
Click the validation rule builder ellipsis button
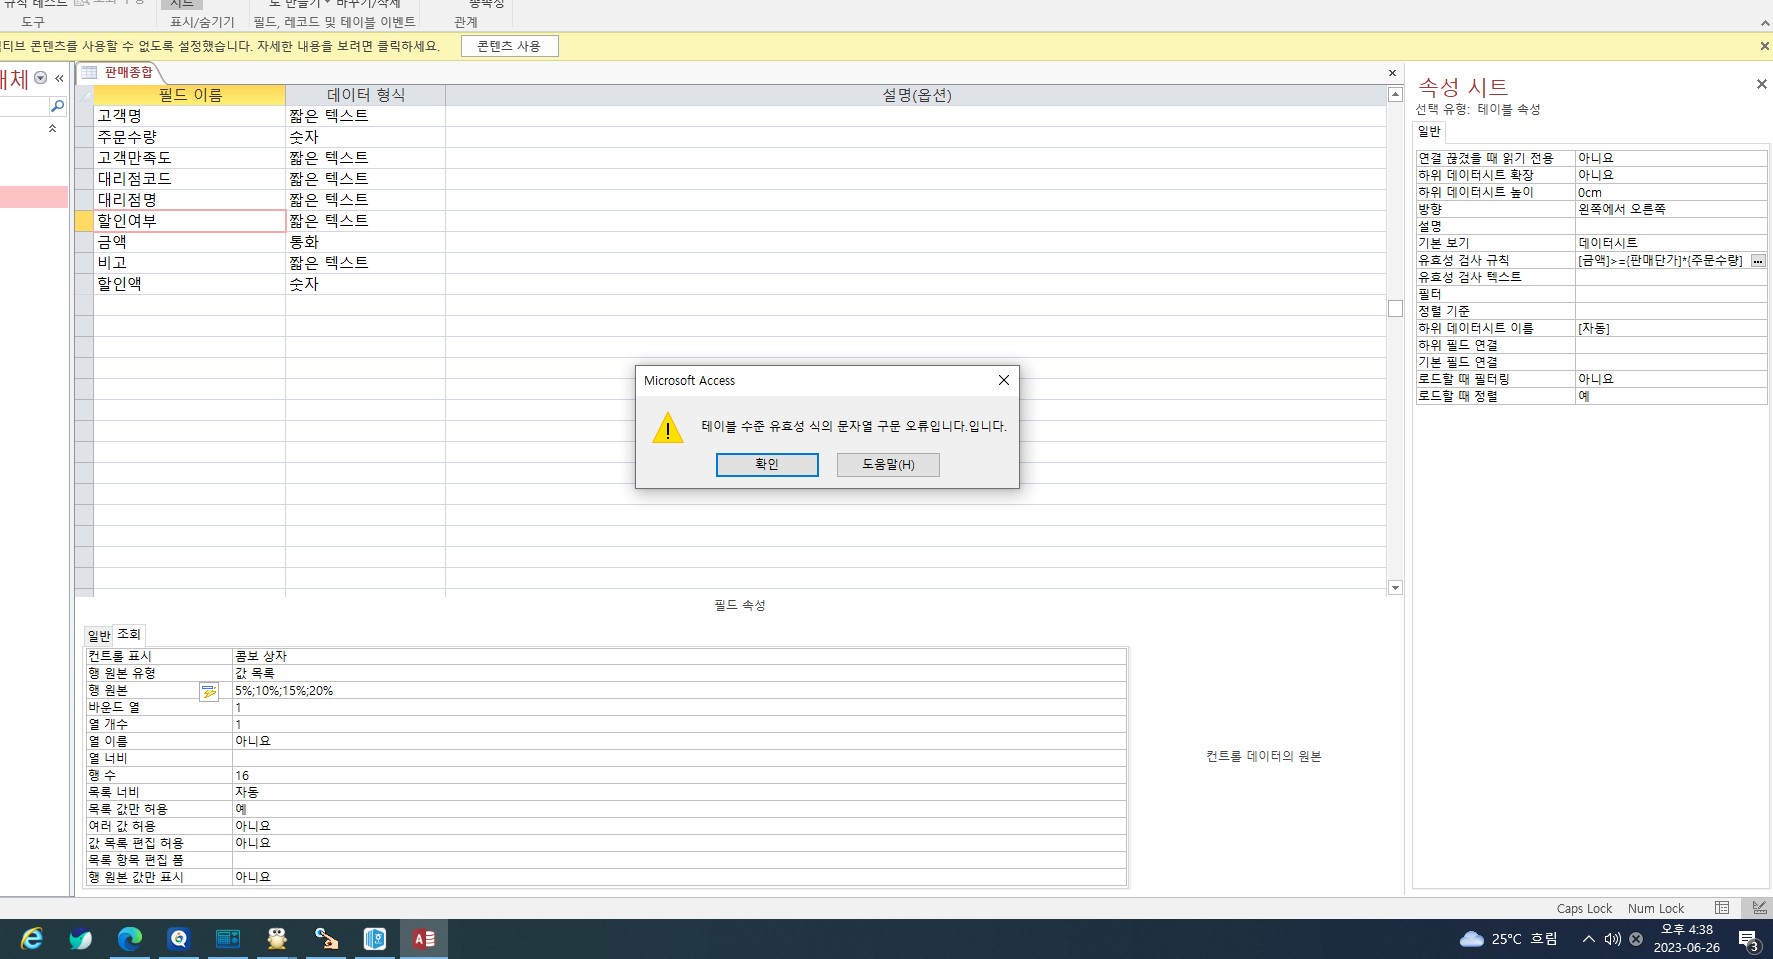(x=1757, y=261)
